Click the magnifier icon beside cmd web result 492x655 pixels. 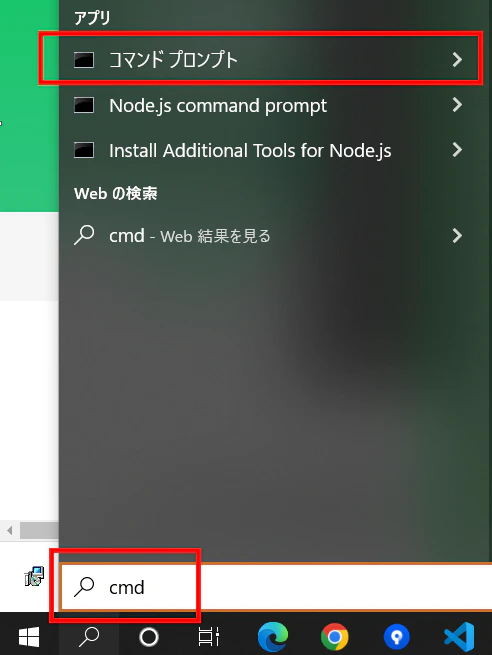pyautogui.click(x=84, y=235)
